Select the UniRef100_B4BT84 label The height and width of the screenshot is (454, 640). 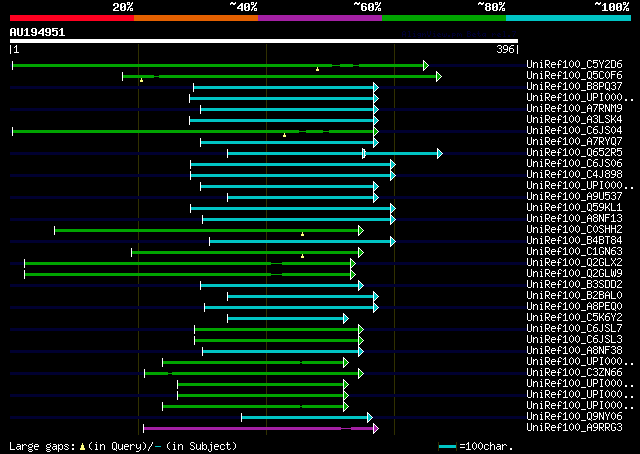(574, 240)
